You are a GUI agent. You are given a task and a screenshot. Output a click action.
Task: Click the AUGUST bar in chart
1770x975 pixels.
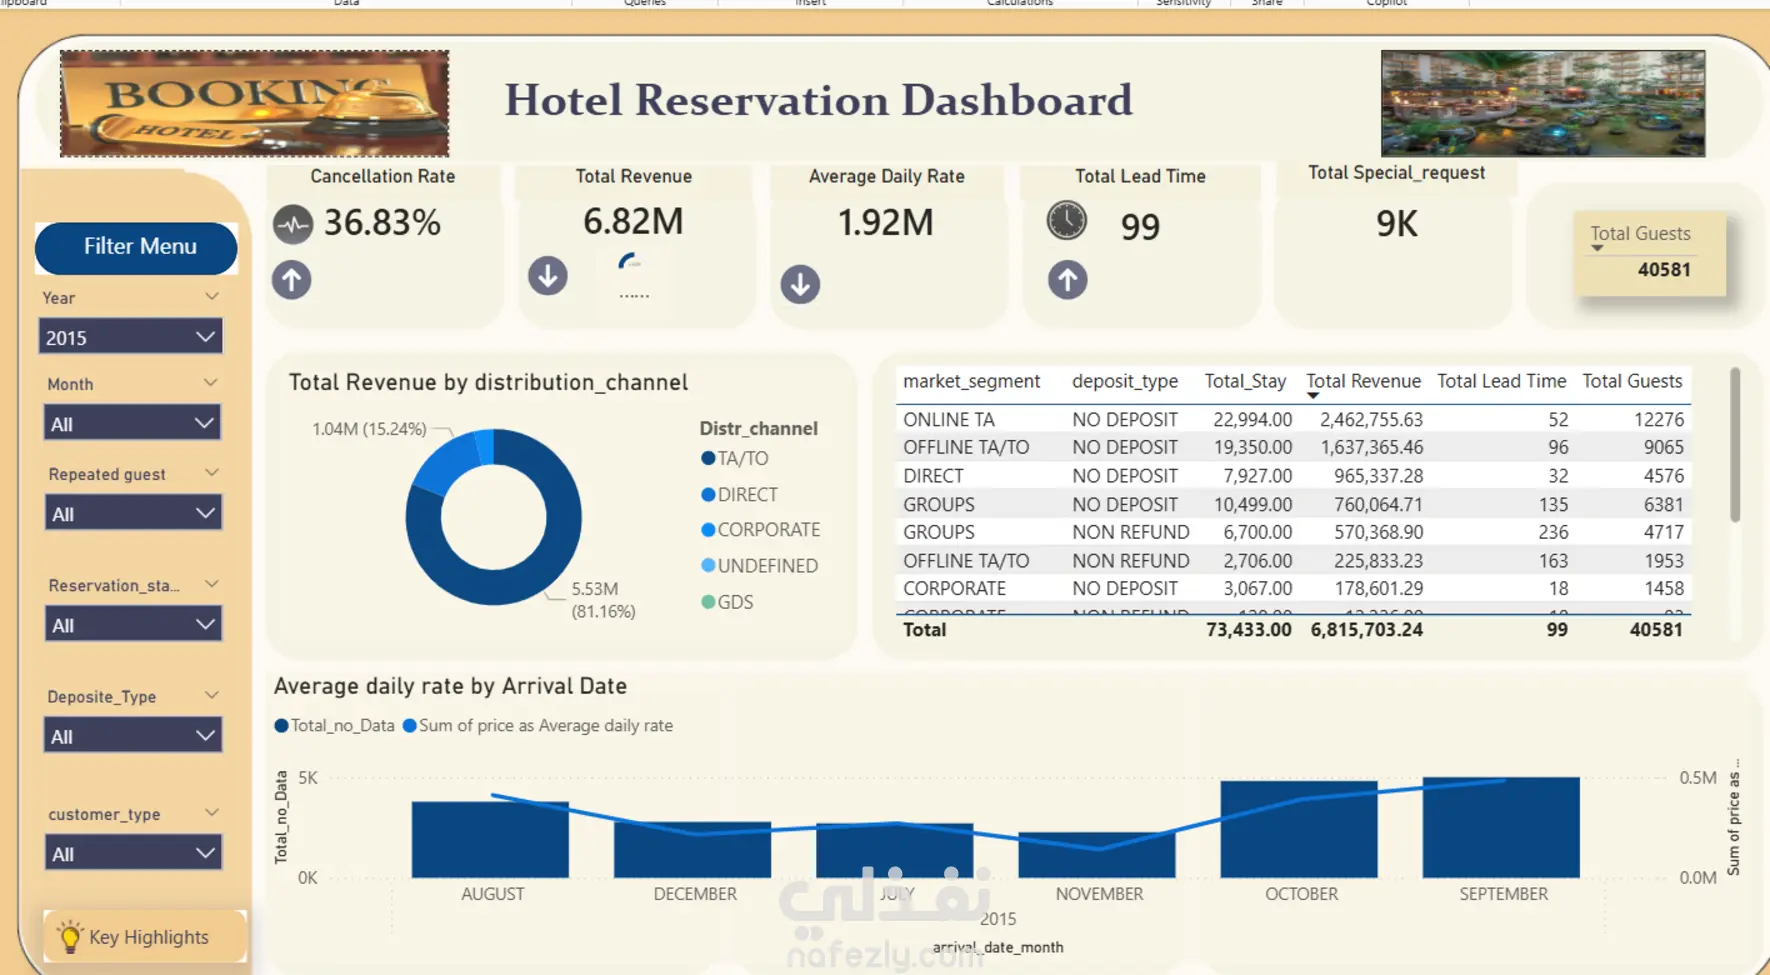pos(490,839)
